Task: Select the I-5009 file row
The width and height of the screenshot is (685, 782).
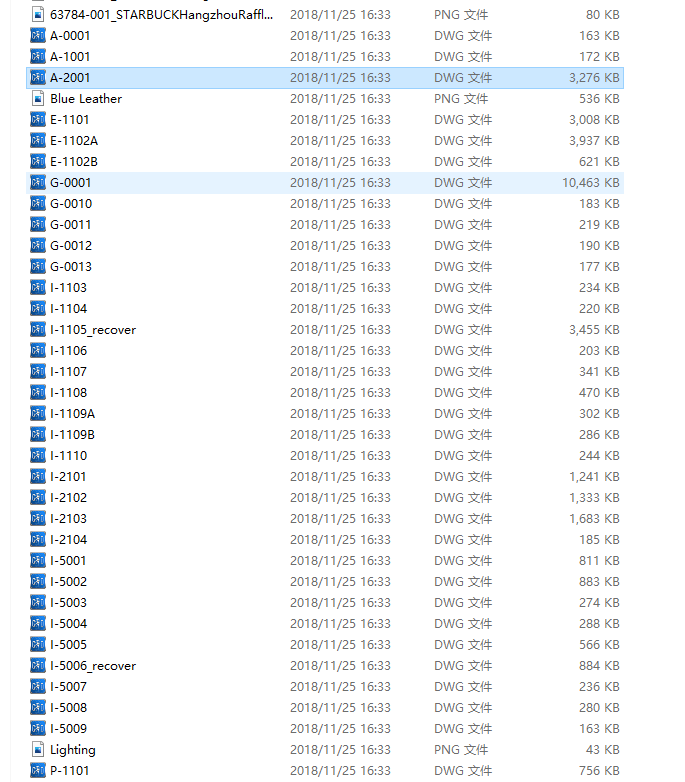Action: click(68, 729)
